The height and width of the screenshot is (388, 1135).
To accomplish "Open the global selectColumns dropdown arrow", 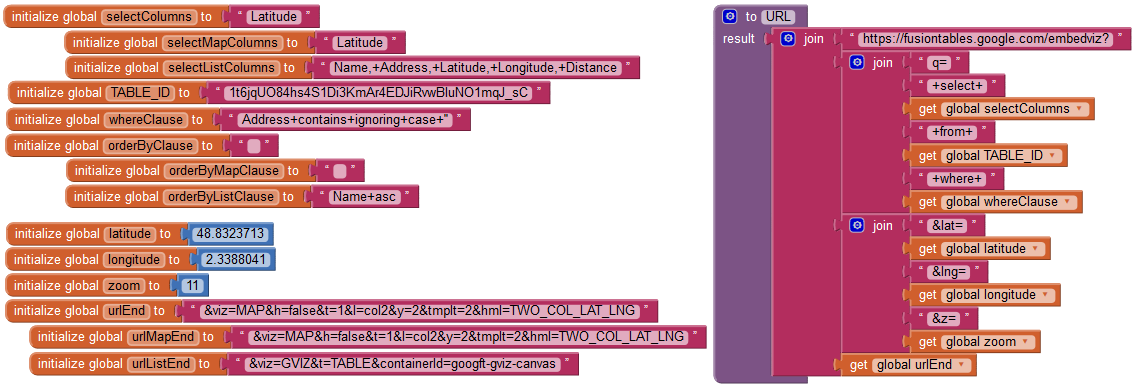I will click(1080, 109).
